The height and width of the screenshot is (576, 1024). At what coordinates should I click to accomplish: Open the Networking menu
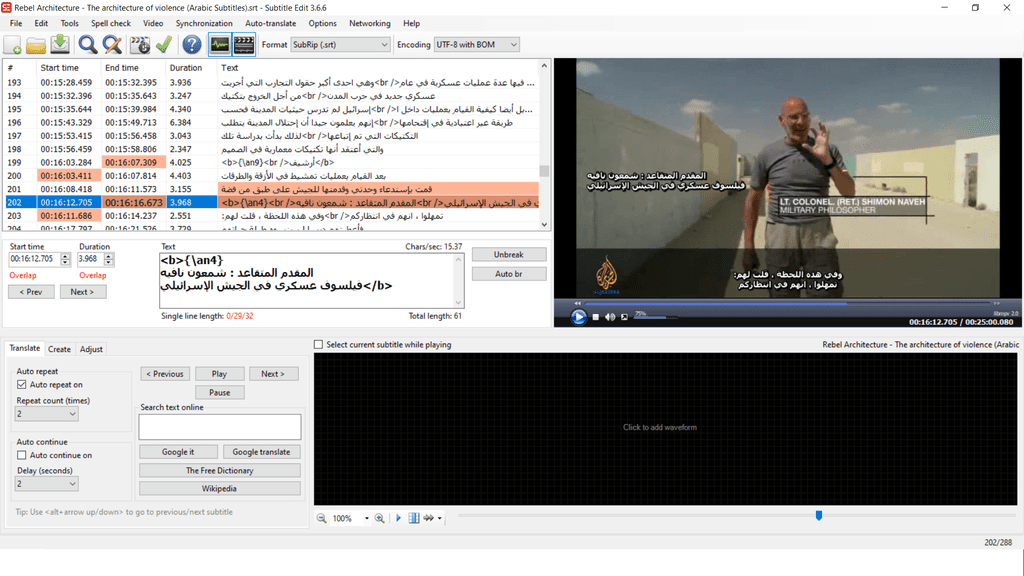click(370, 23)
